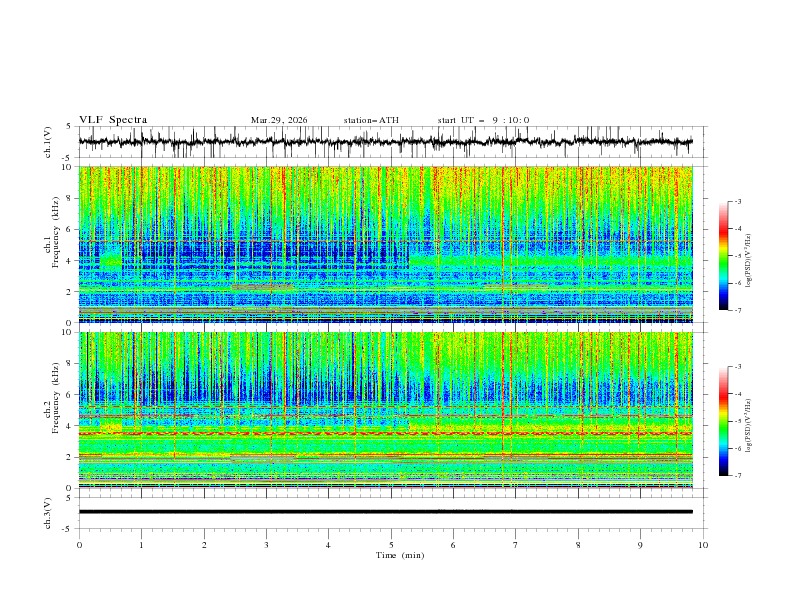Click the ch.2 spectrogram panel
792x612 pixels.
(x=386, y=410)
